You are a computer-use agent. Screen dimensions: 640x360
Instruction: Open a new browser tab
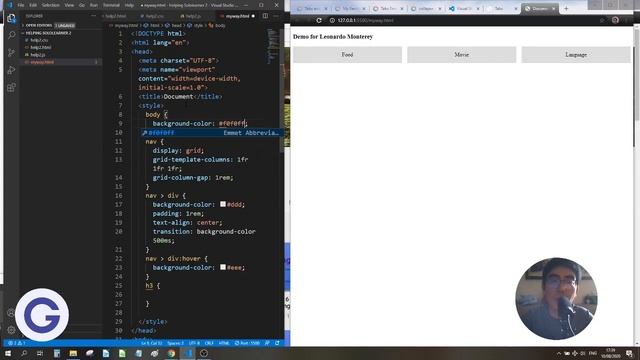pyautogui.click(x=566, y=8)
